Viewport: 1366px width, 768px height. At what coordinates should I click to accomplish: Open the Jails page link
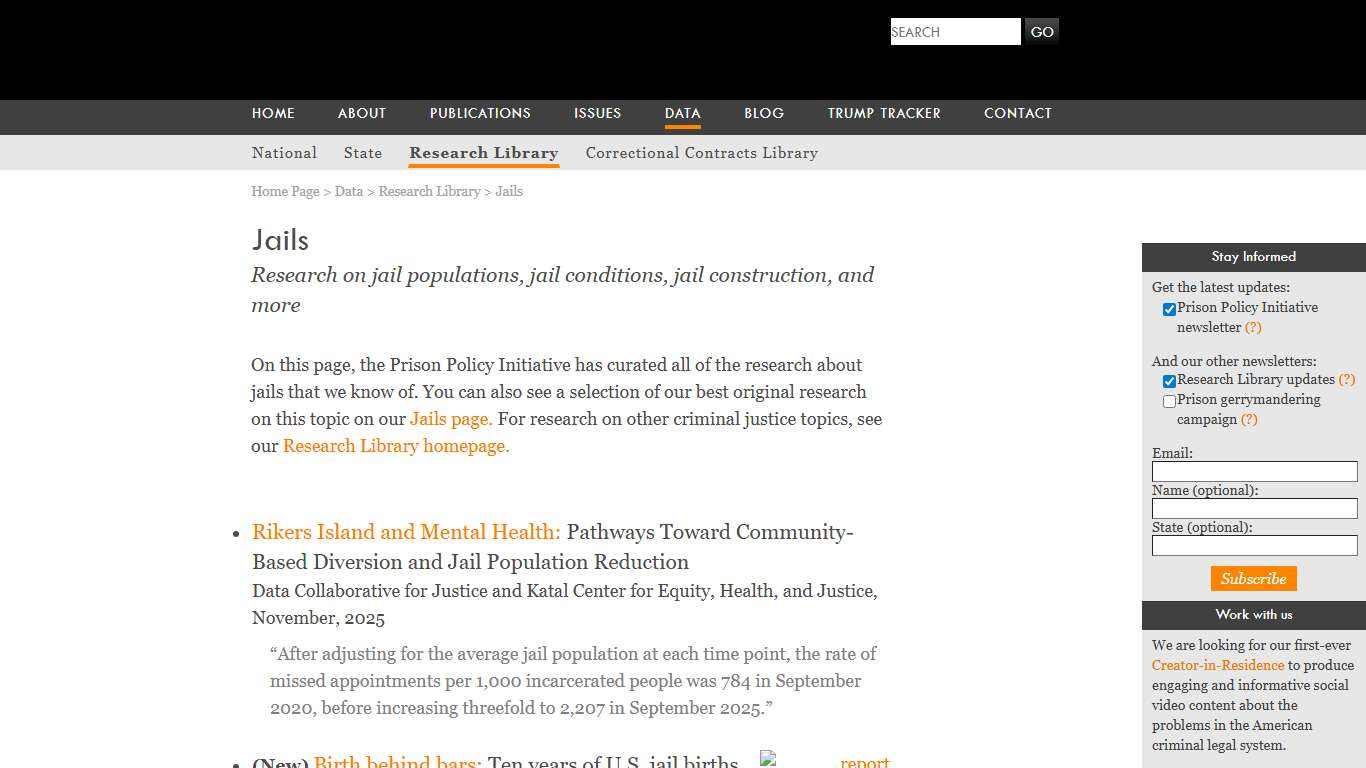(x=449, y=419)
